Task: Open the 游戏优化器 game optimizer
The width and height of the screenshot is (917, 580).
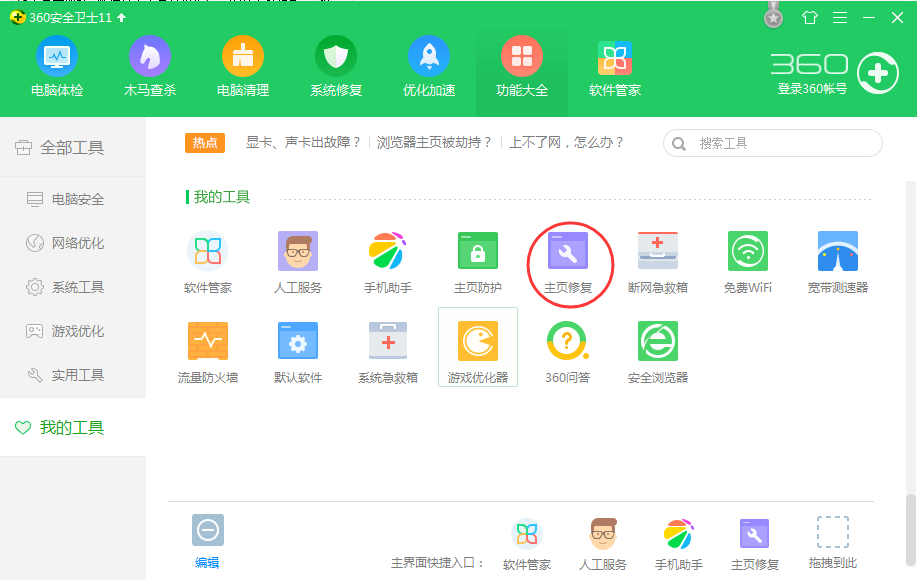Action: [477, 347]
